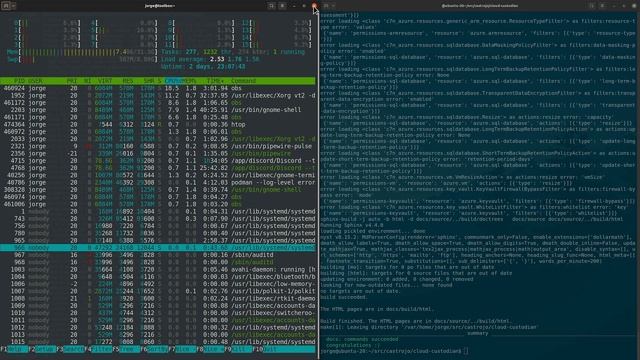Select avahi-daemon: running process row
The height and width of the screenshot is (360, 640).
(x=158, y=269)
